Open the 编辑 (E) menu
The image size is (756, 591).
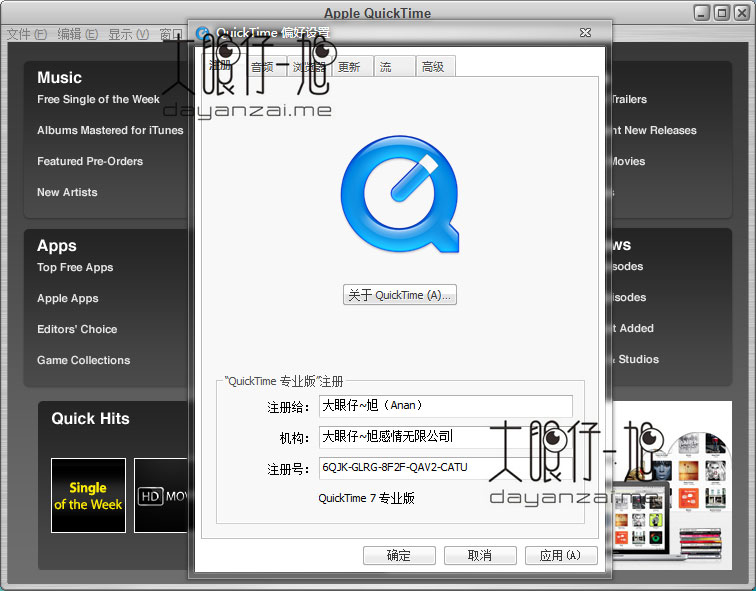(78, 34)
